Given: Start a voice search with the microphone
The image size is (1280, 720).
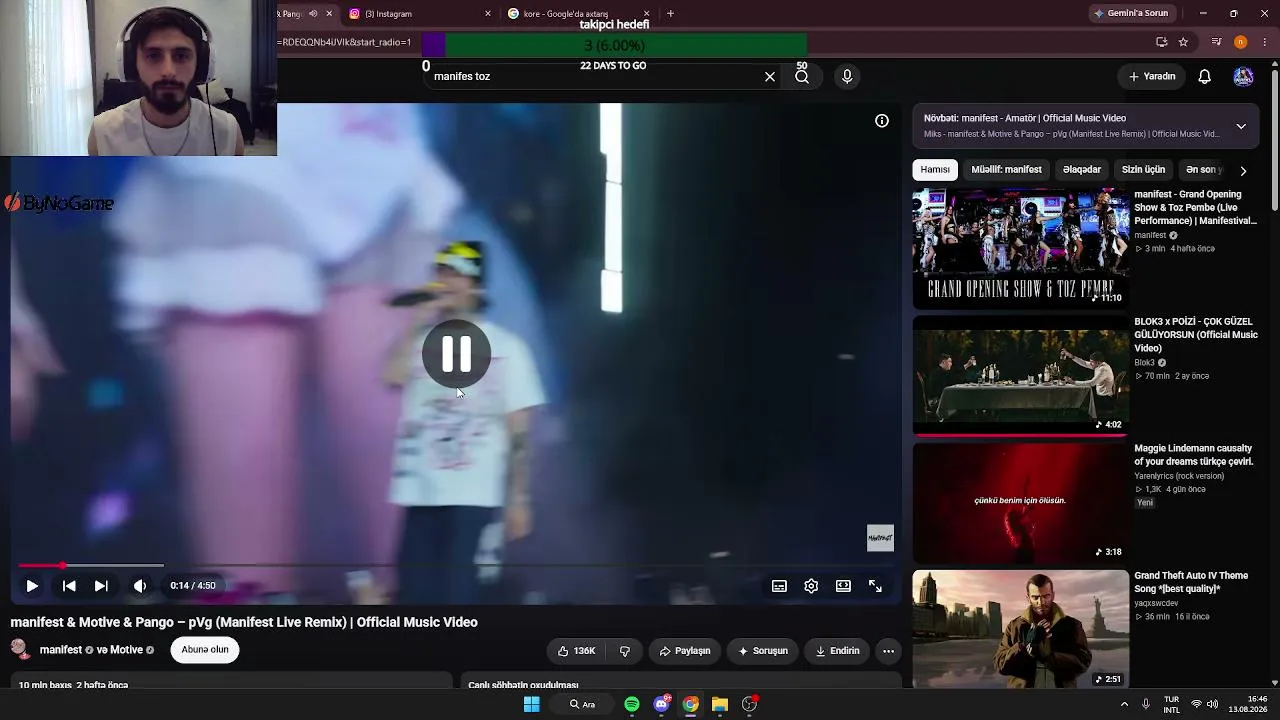Looking at the screenshot, I should 847,76.
